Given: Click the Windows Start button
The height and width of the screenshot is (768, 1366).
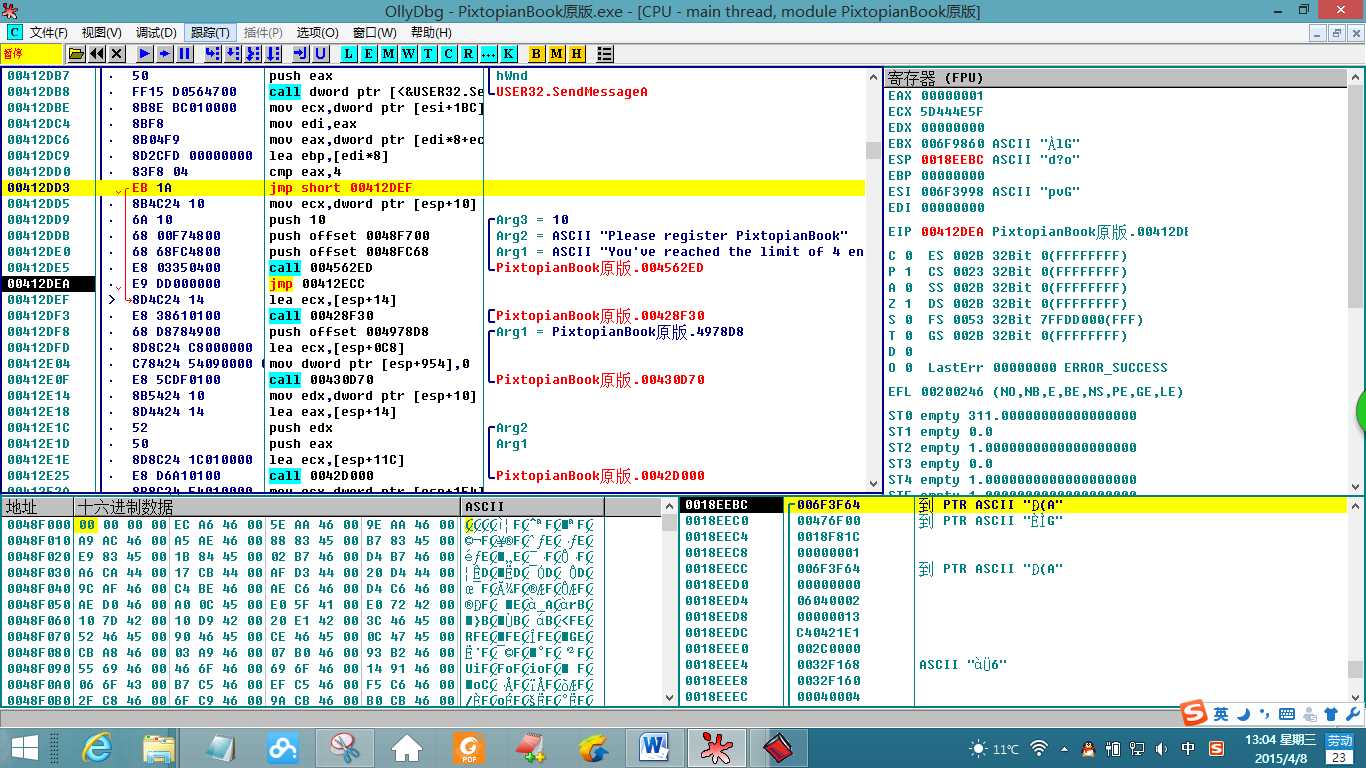Looking at the screenshot, I should pyautogui.click(x=25, y=747).
